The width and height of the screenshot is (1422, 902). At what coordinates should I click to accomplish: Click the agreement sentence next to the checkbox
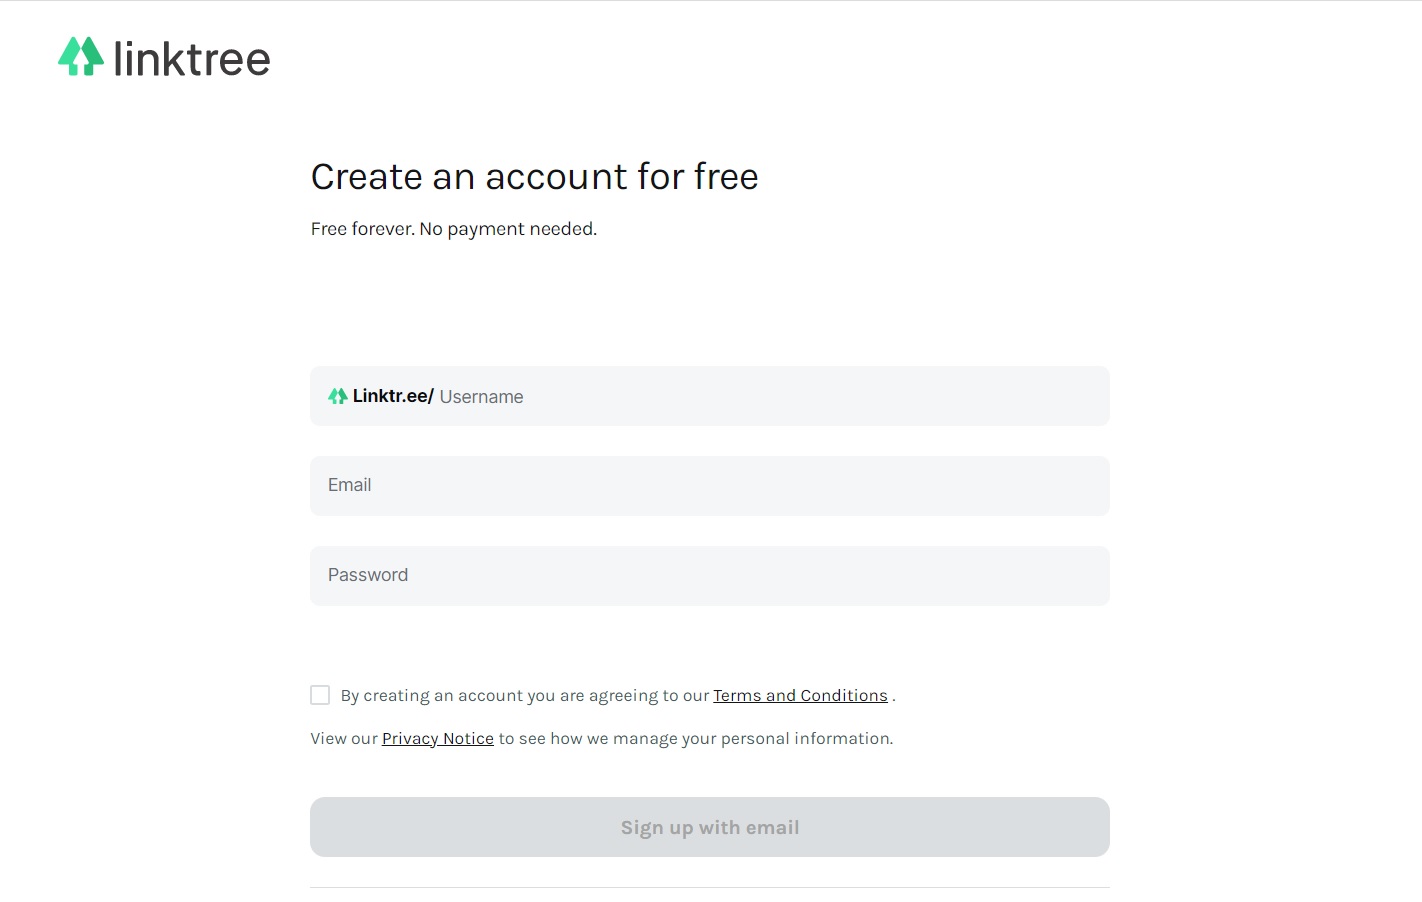coord(524,695)
